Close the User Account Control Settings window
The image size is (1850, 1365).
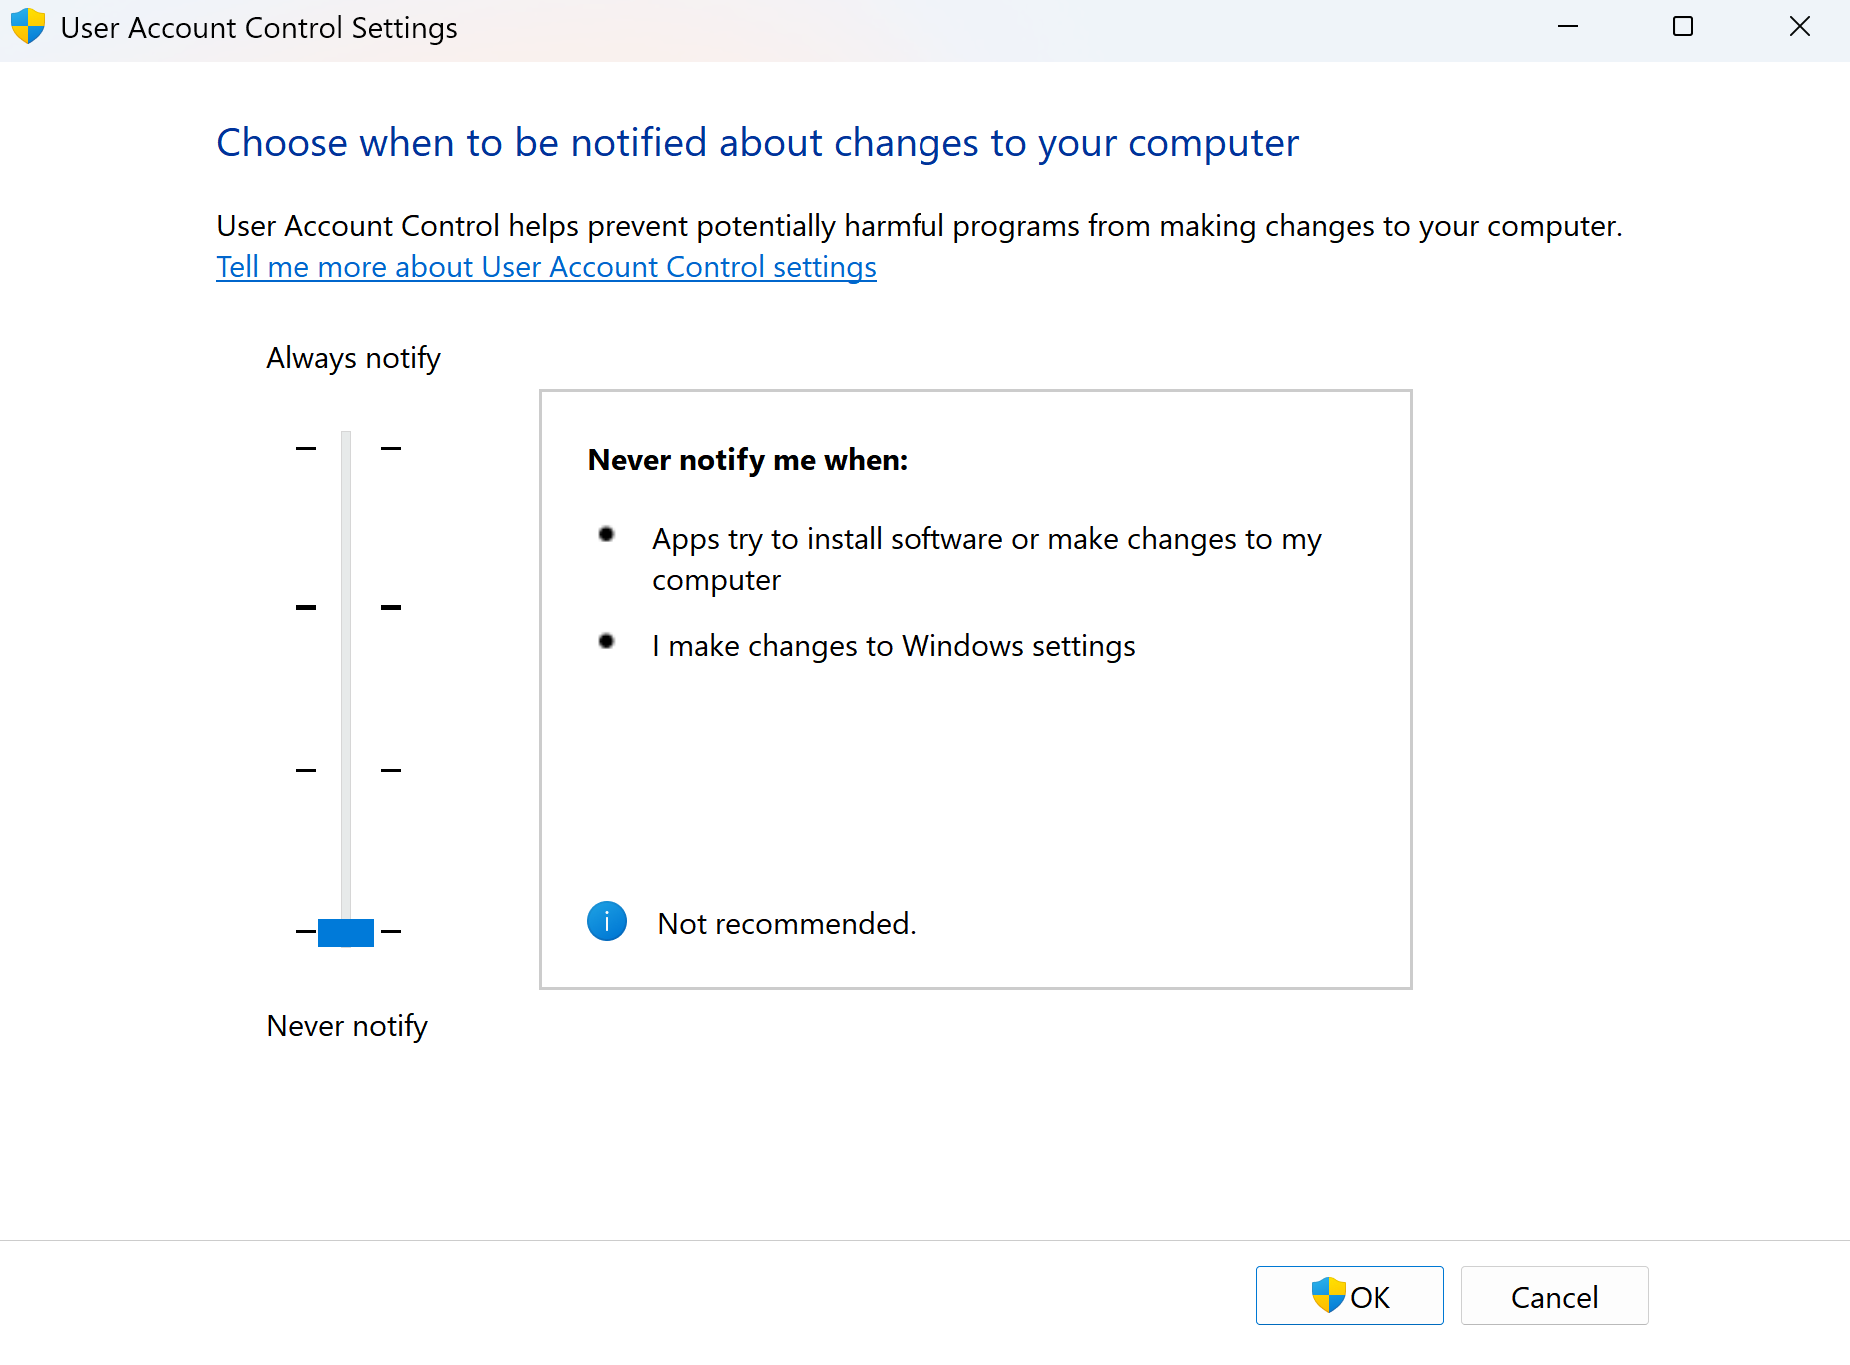pyautogui.click(x=1800, y=27)
